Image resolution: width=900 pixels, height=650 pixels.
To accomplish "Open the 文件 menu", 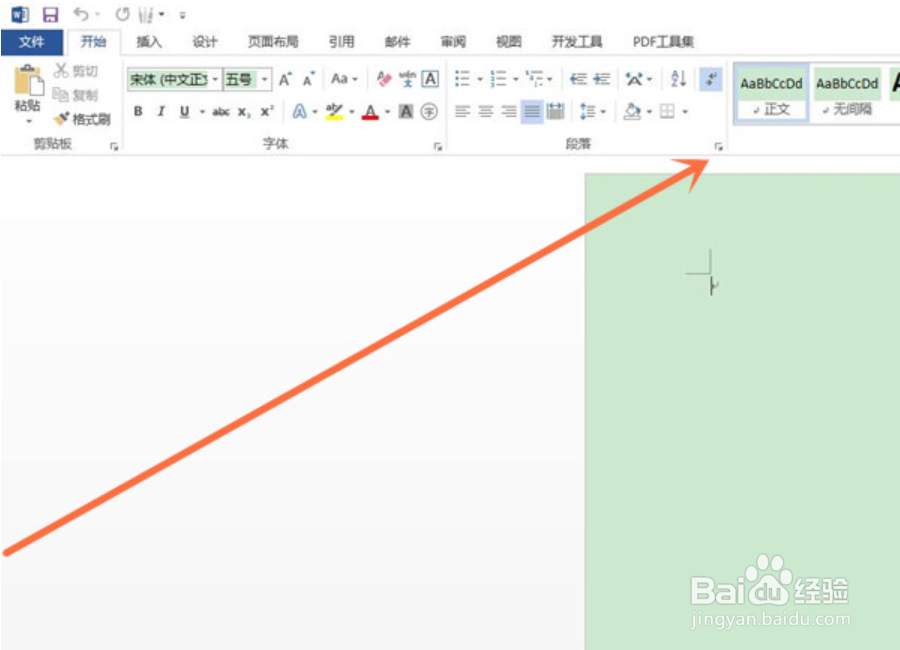I will pyautogui.click(x=32, y=41).
